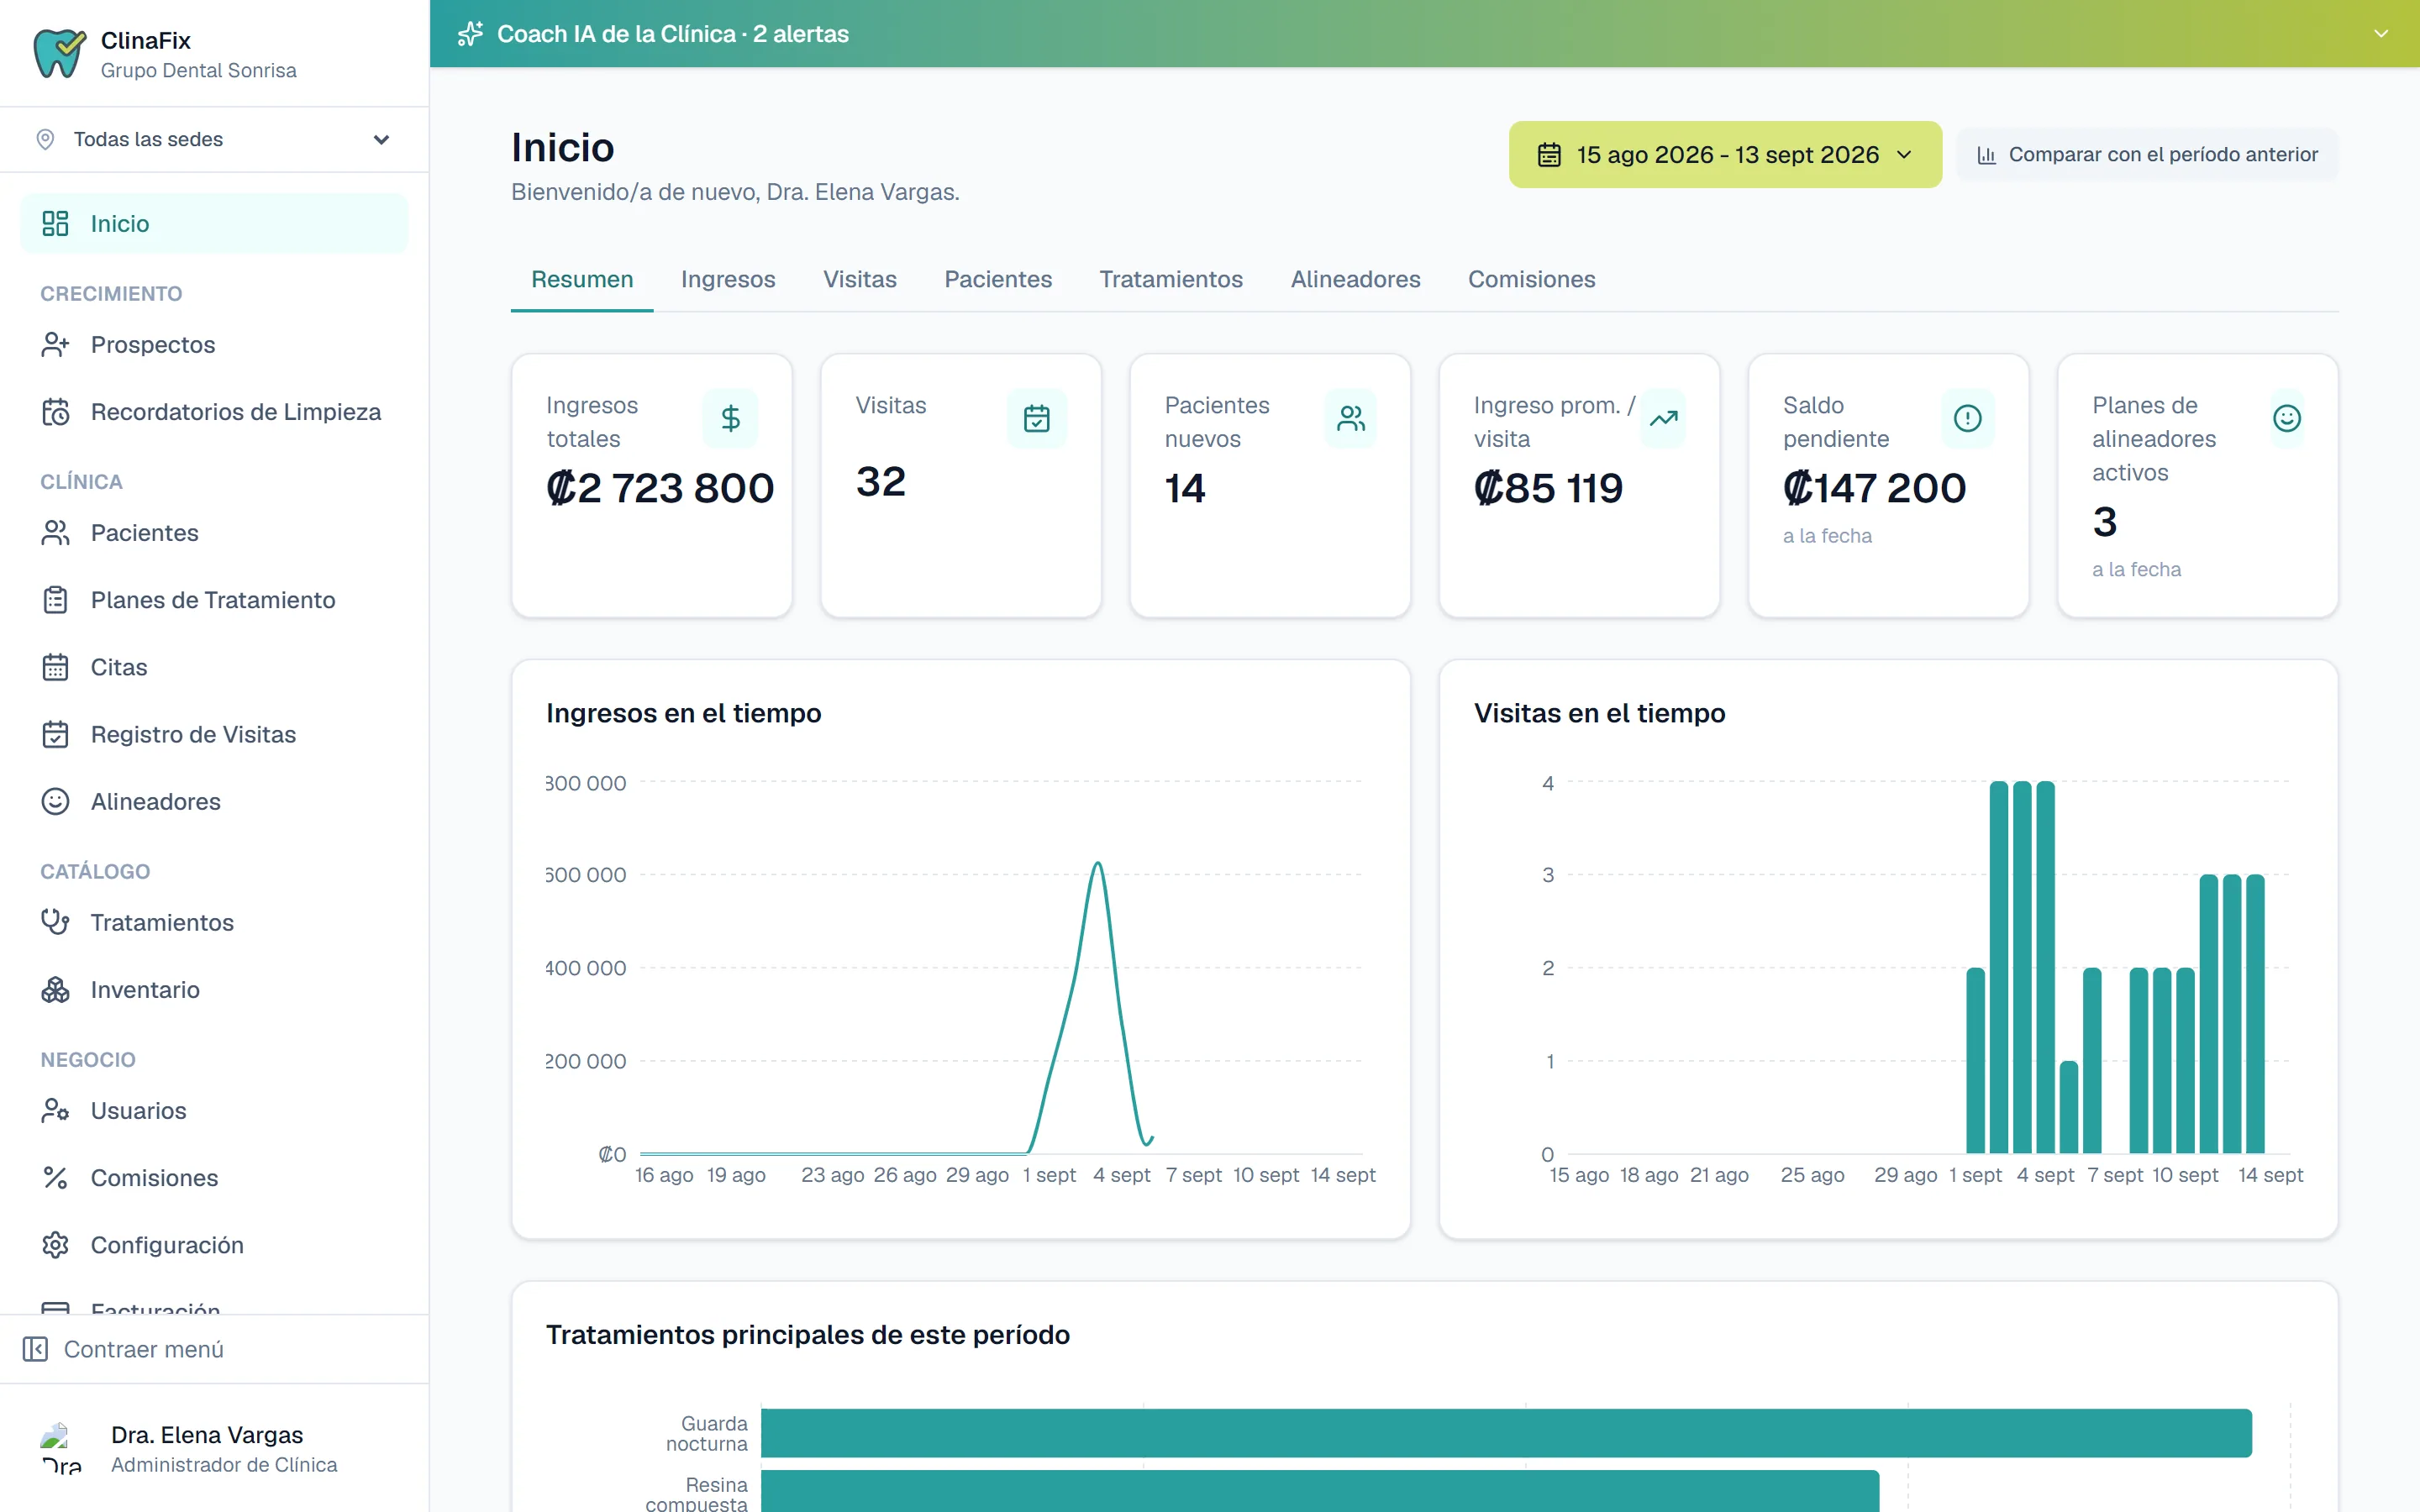Click the trend icon on Ingreso prom. card
2420x1512 pixels.
click(1663, 418)
